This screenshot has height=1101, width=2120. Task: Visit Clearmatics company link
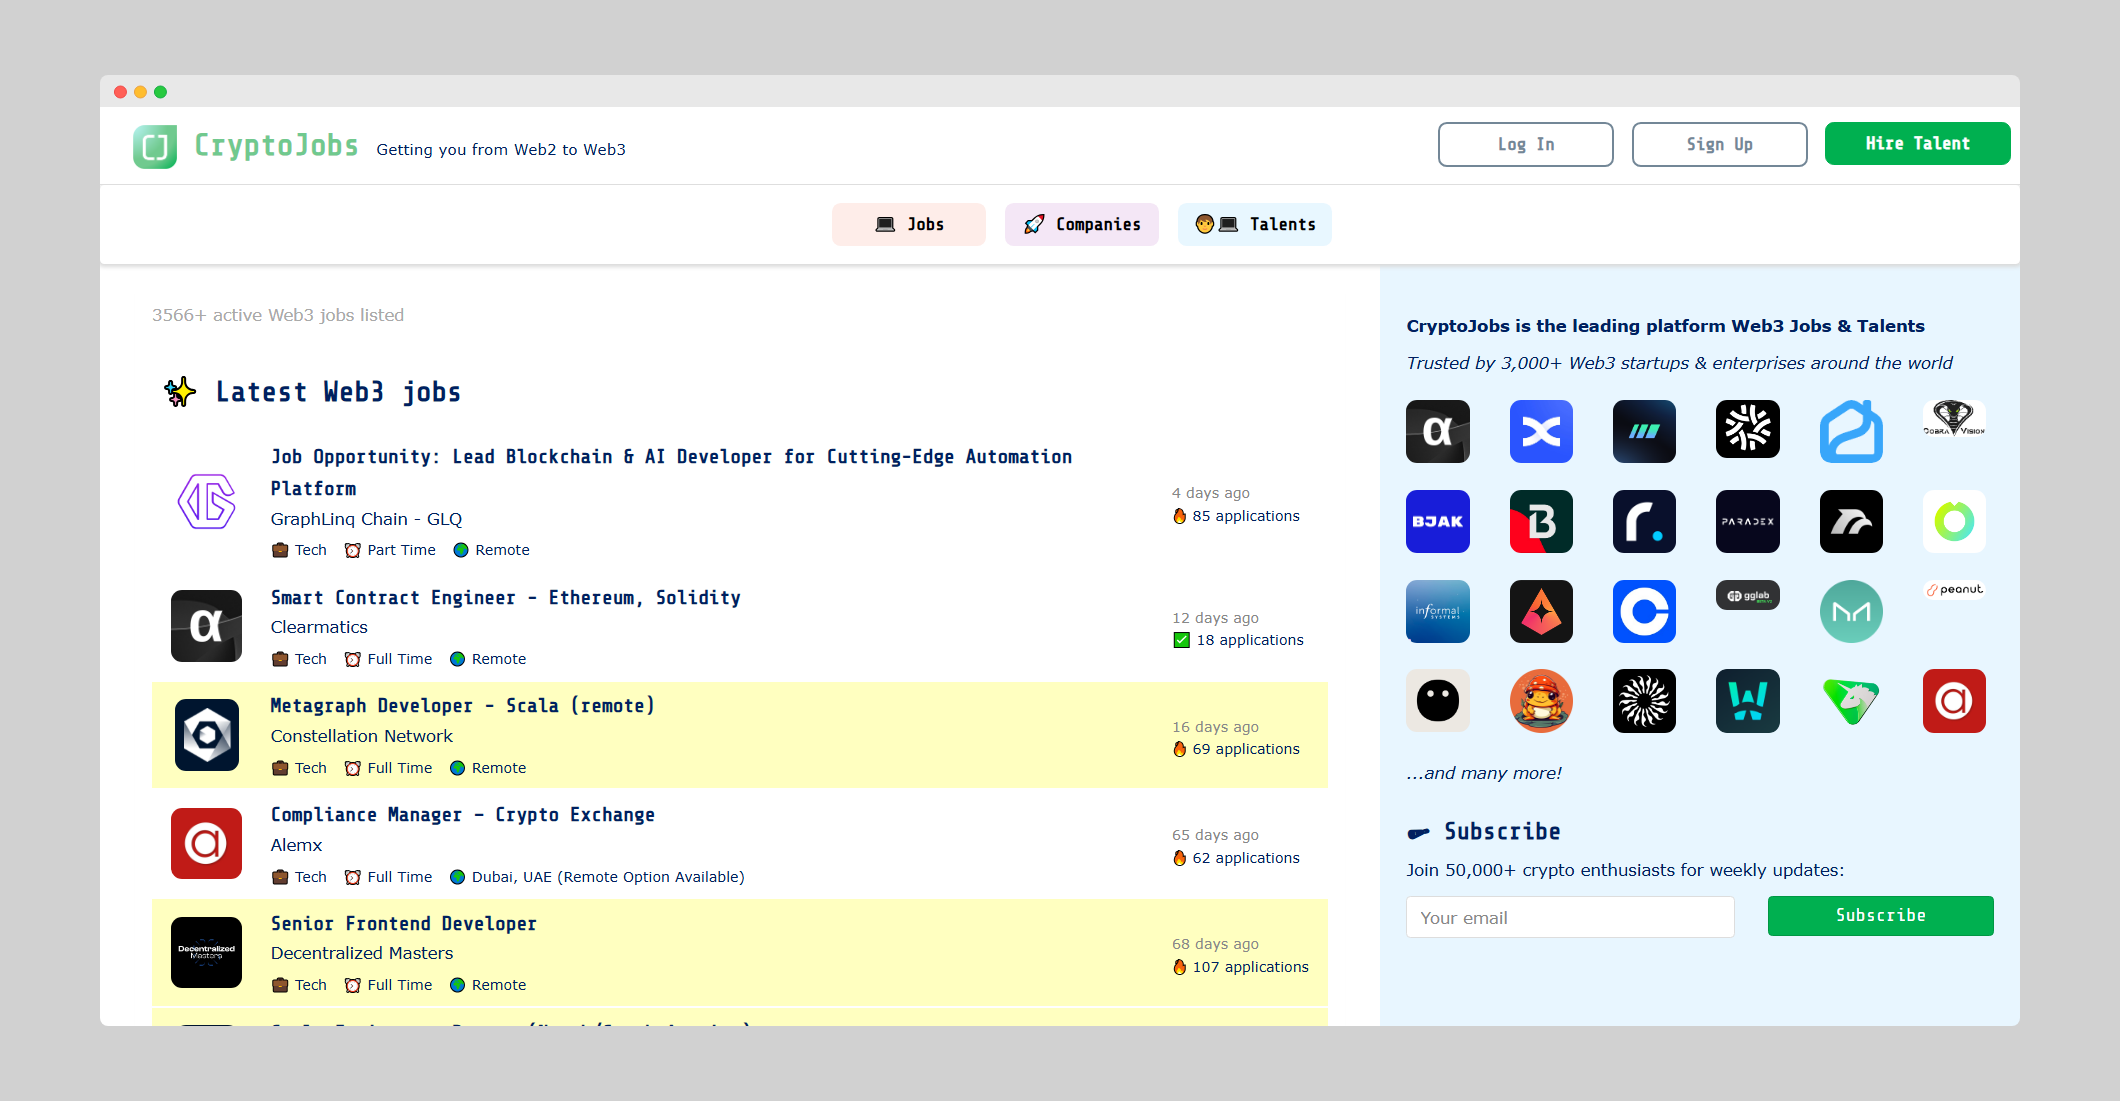coord(319,627)
